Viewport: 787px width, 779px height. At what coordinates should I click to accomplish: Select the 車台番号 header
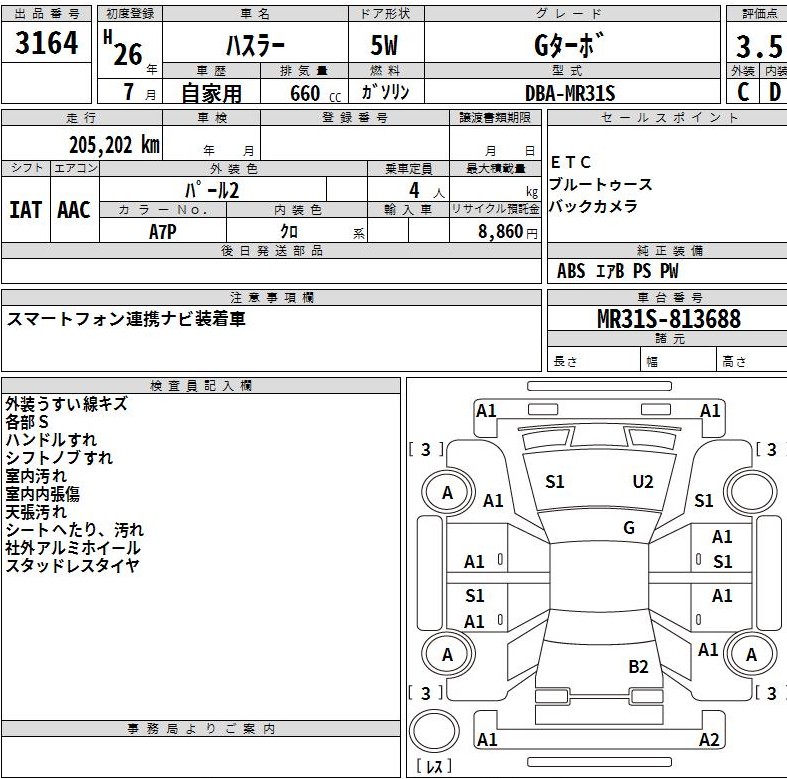(670, 298)
